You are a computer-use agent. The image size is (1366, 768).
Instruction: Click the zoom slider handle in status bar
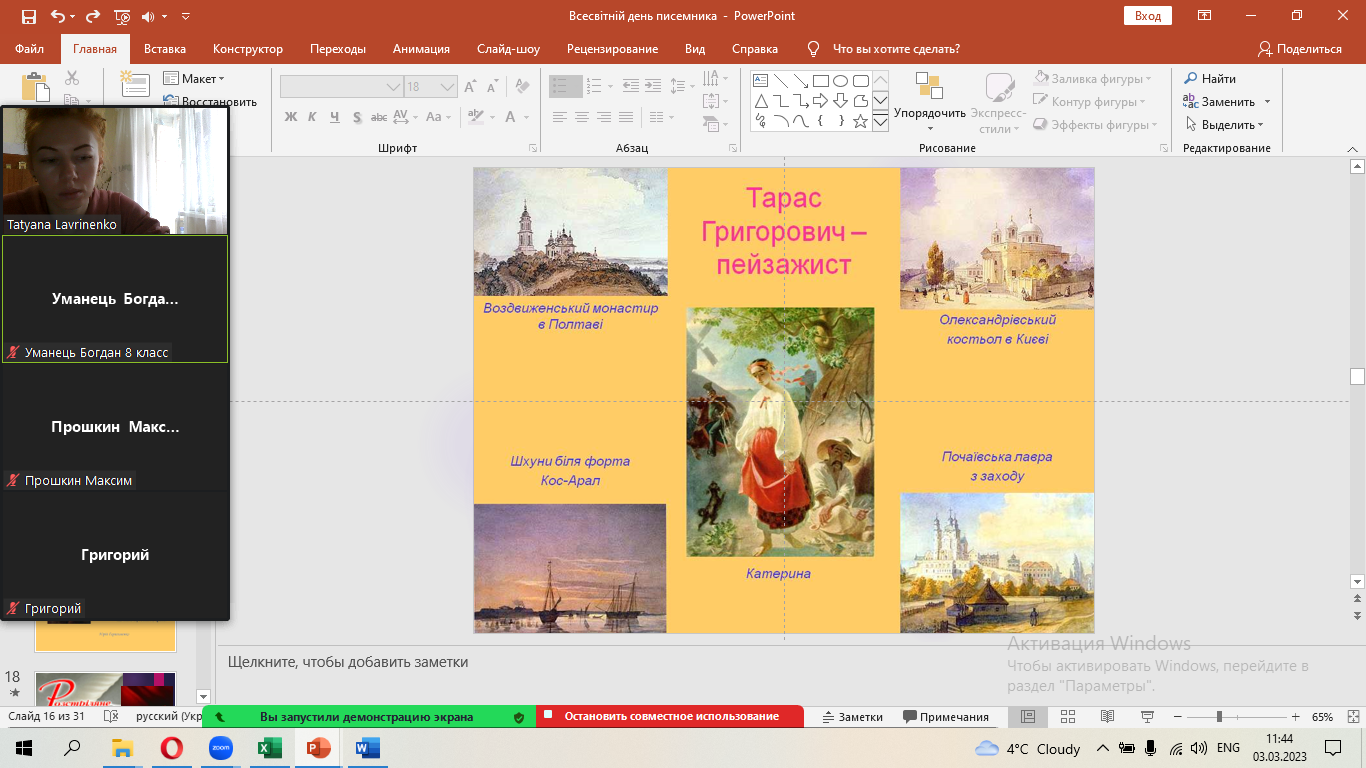(x=1219, y=717)
